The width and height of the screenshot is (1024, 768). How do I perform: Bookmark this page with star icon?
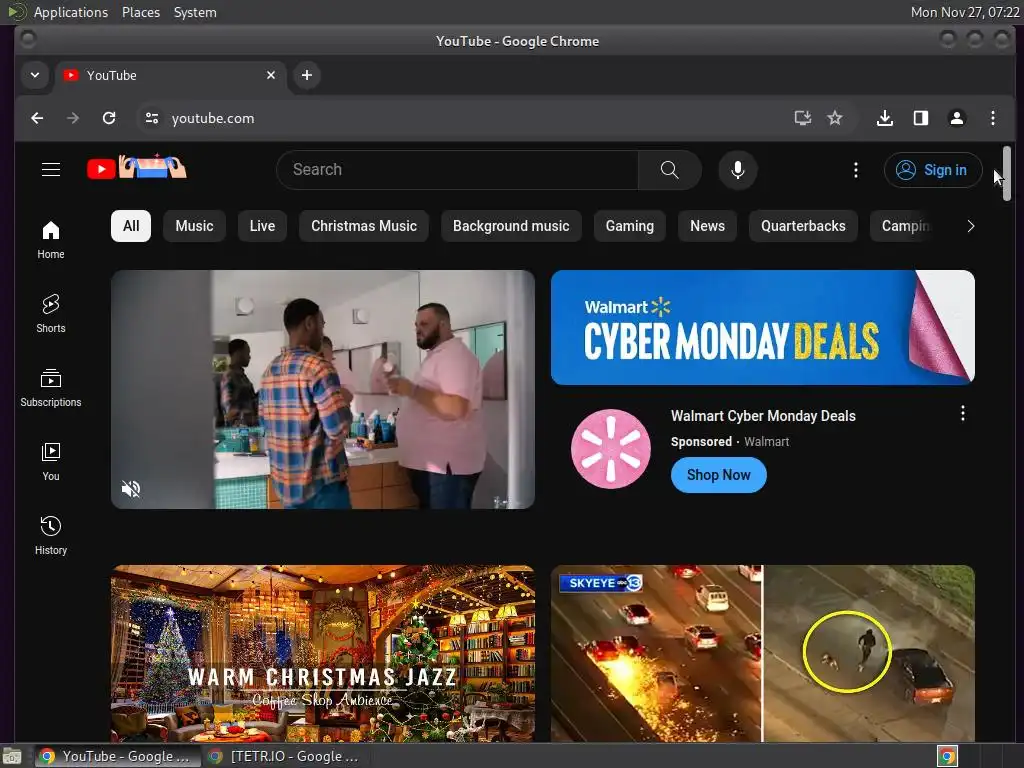click(x=835, y=118)
